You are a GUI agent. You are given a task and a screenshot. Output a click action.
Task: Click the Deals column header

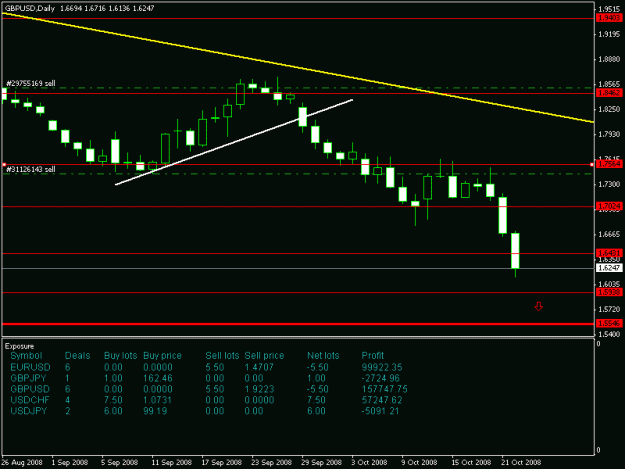[x=78, y=355]
